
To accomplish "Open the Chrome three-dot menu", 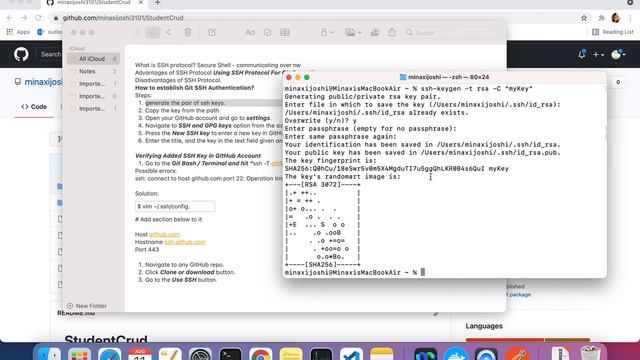I will (x=631, y=18).
